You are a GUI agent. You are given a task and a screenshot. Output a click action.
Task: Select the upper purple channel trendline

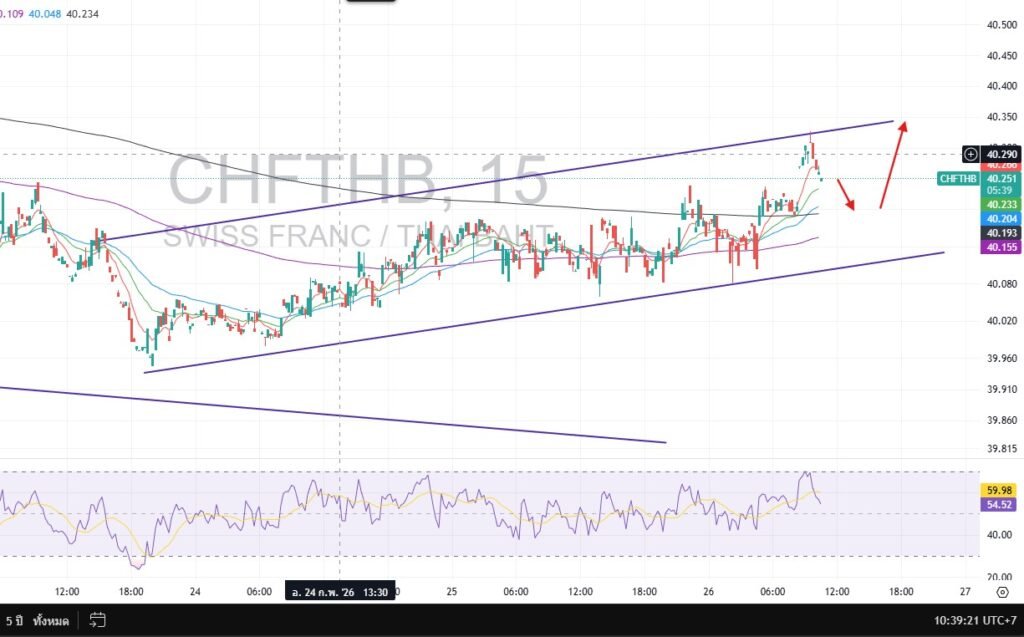500,182
